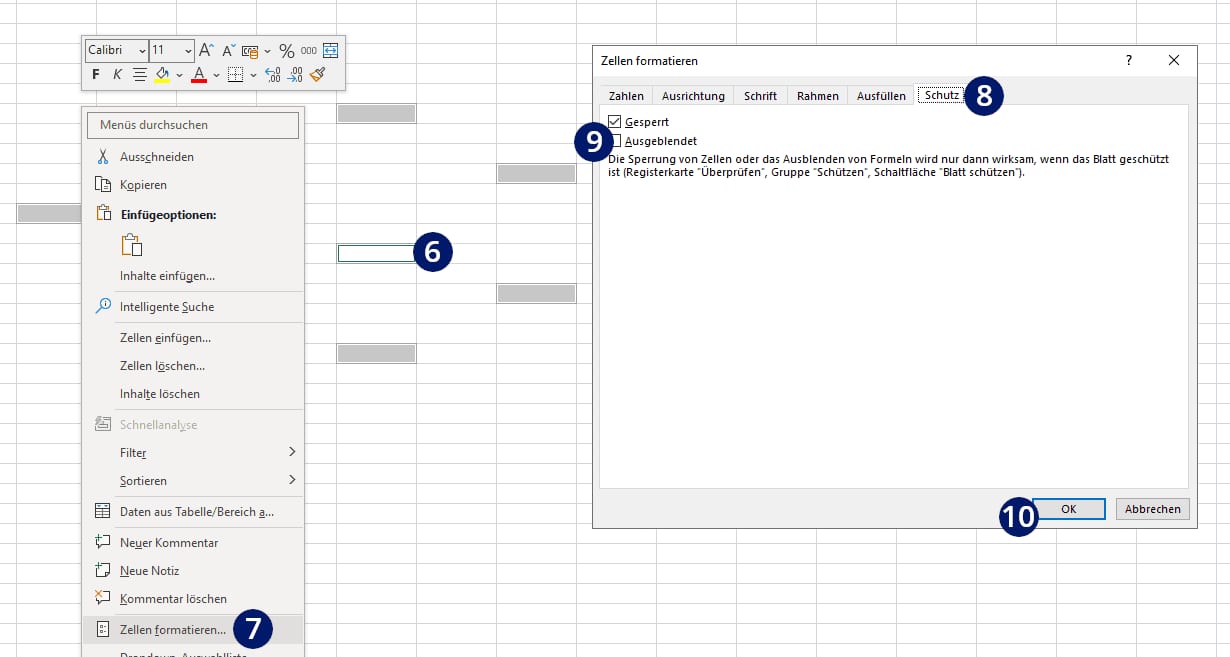Switch to the Rahmen tab

[817, 96]
